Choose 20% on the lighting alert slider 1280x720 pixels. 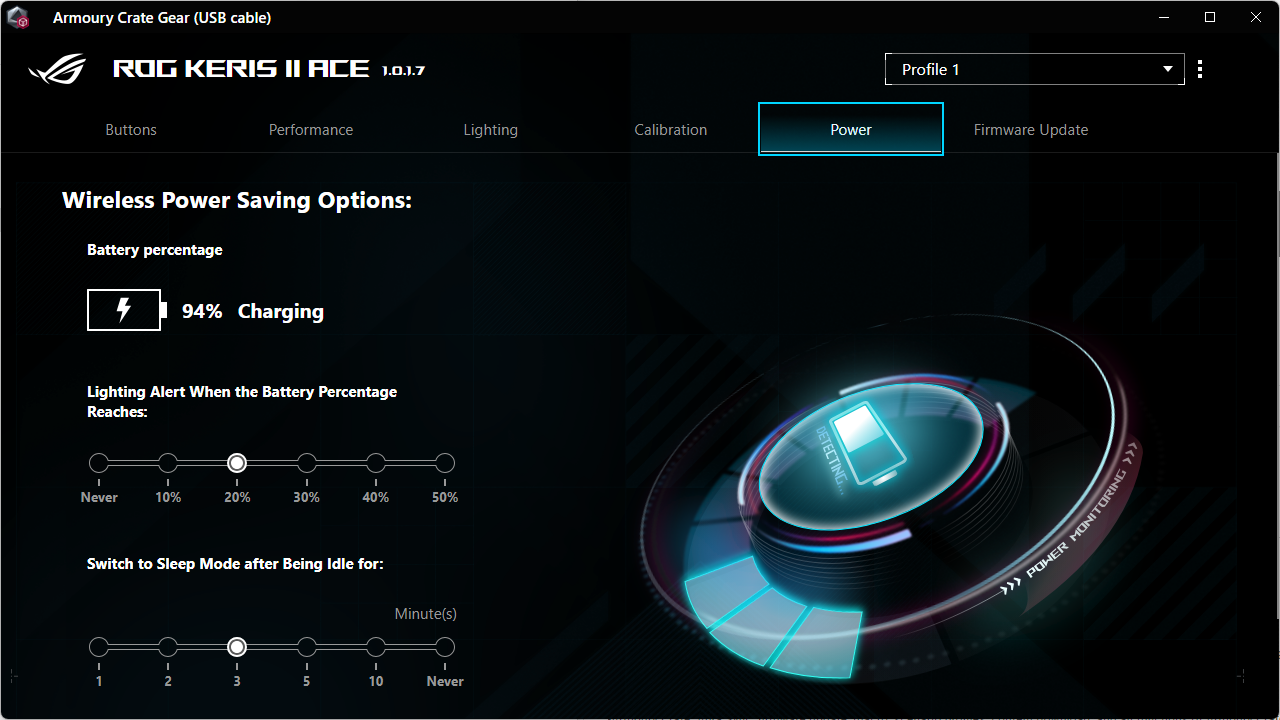coord(237,463)
